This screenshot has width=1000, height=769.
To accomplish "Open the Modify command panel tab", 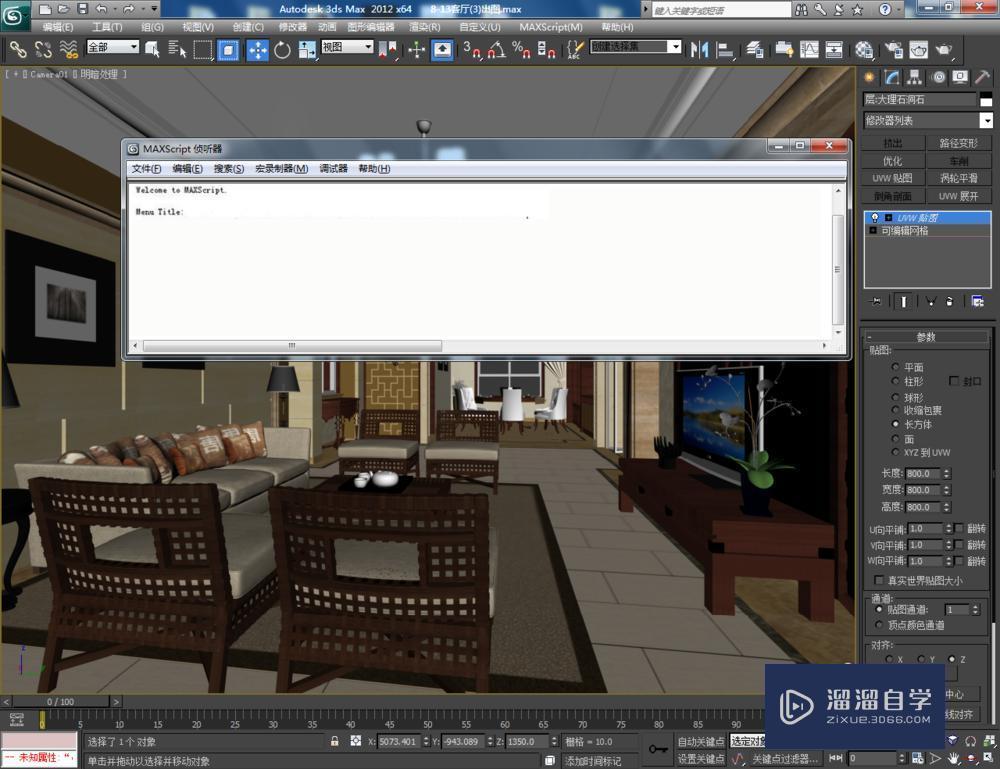I will 892,77.
